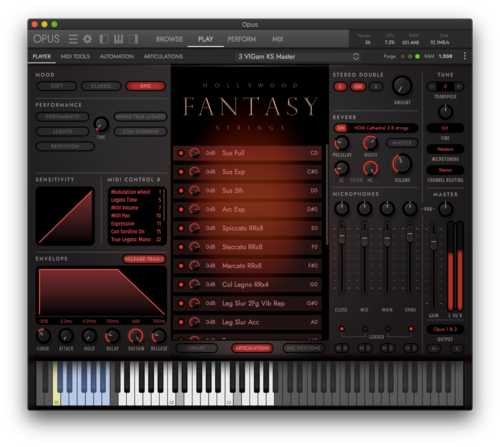Open the three-dot options menu

pos(465,56)
